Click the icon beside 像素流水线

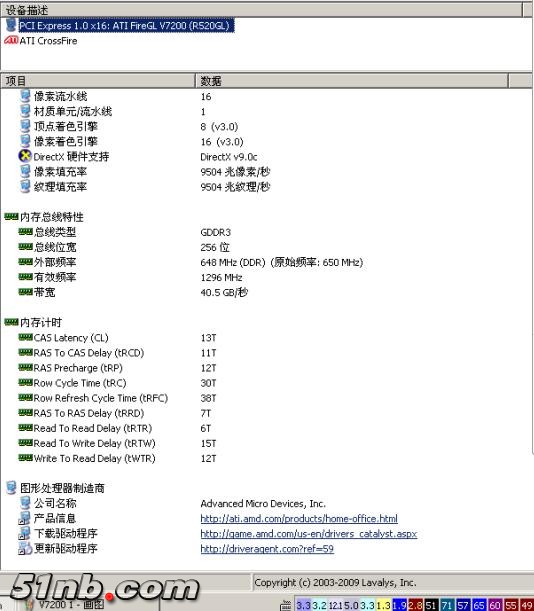pos(25,96)
